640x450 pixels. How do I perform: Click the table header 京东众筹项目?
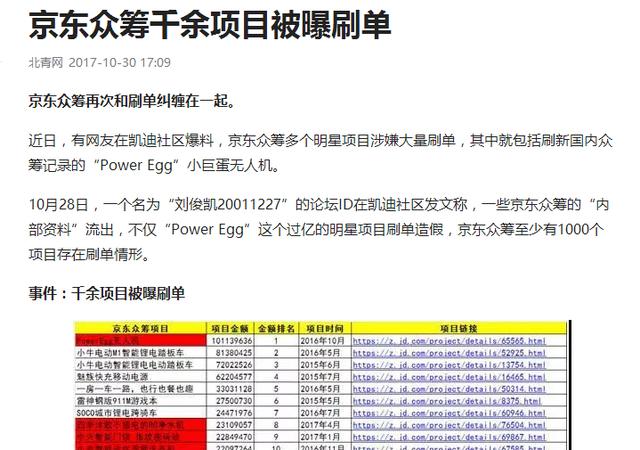[x=140, y=328]
